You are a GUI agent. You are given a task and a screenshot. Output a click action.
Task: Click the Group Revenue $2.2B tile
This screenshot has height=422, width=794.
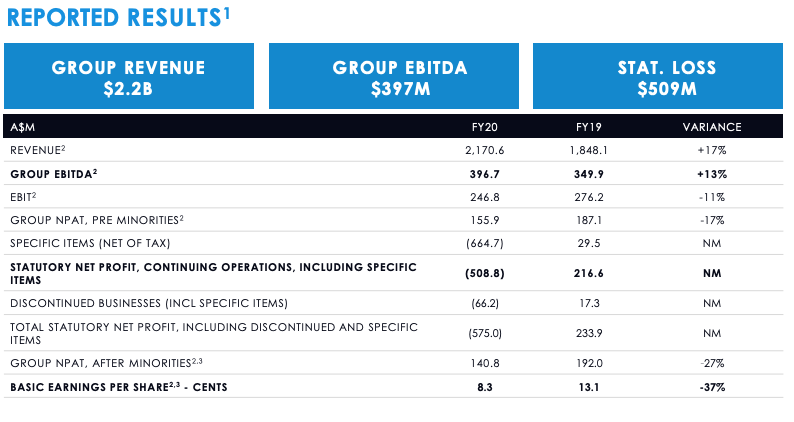(x=128, y=77)
